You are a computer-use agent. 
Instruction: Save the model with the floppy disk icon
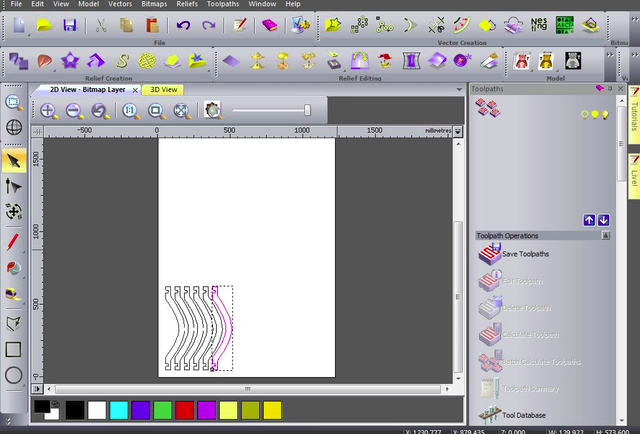(70, 25)
